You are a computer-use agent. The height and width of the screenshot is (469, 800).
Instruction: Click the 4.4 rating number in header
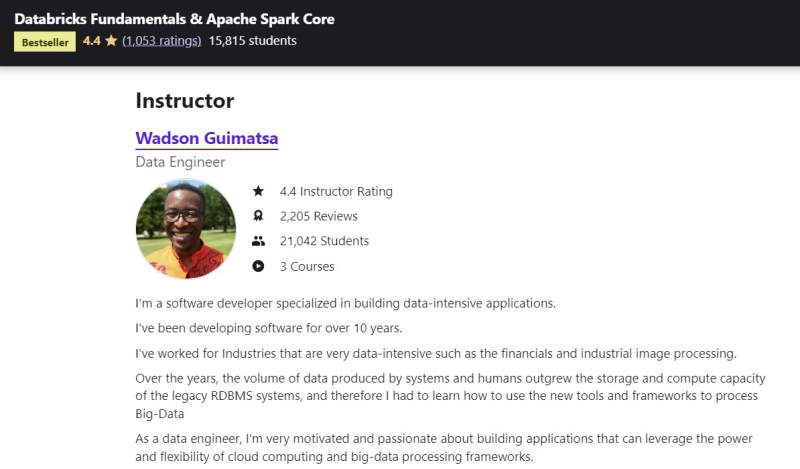91,41
